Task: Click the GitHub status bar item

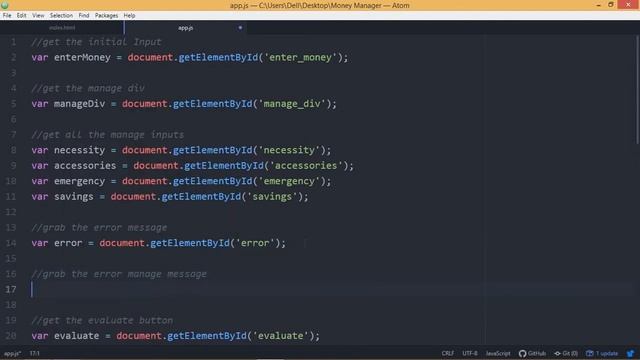Action: 532,353
